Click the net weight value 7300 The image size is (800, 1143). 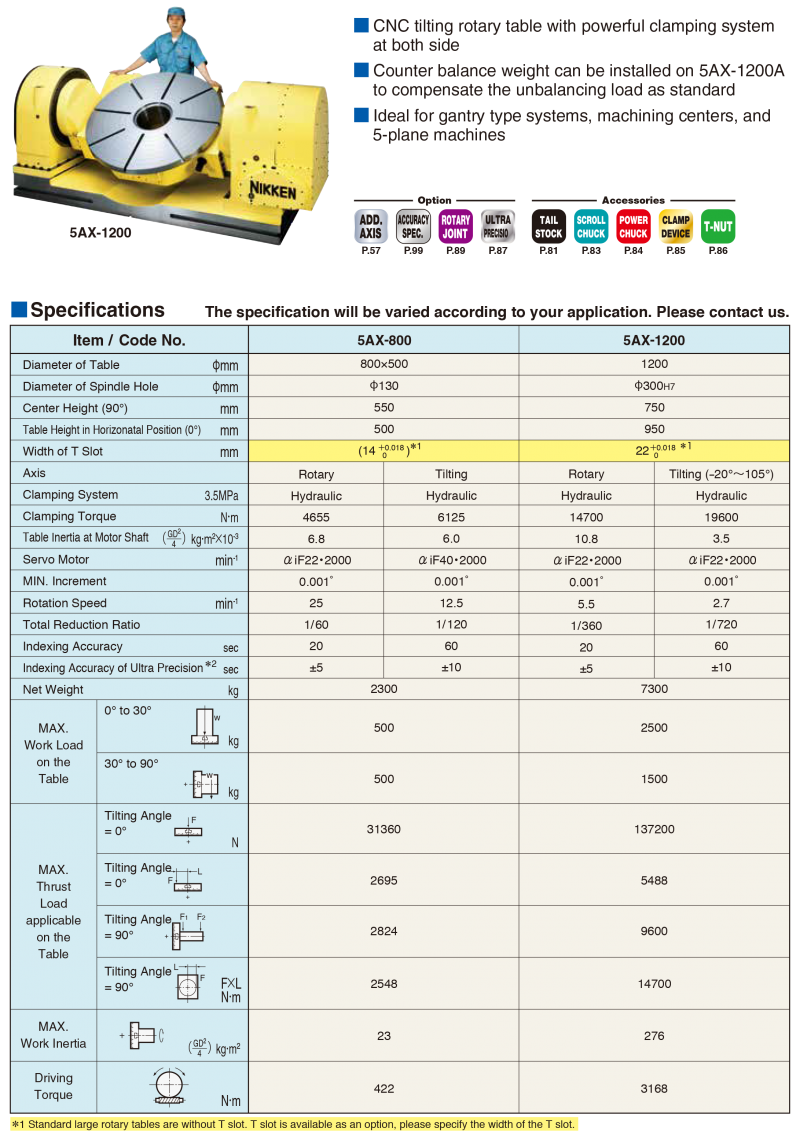click(654, 689)
